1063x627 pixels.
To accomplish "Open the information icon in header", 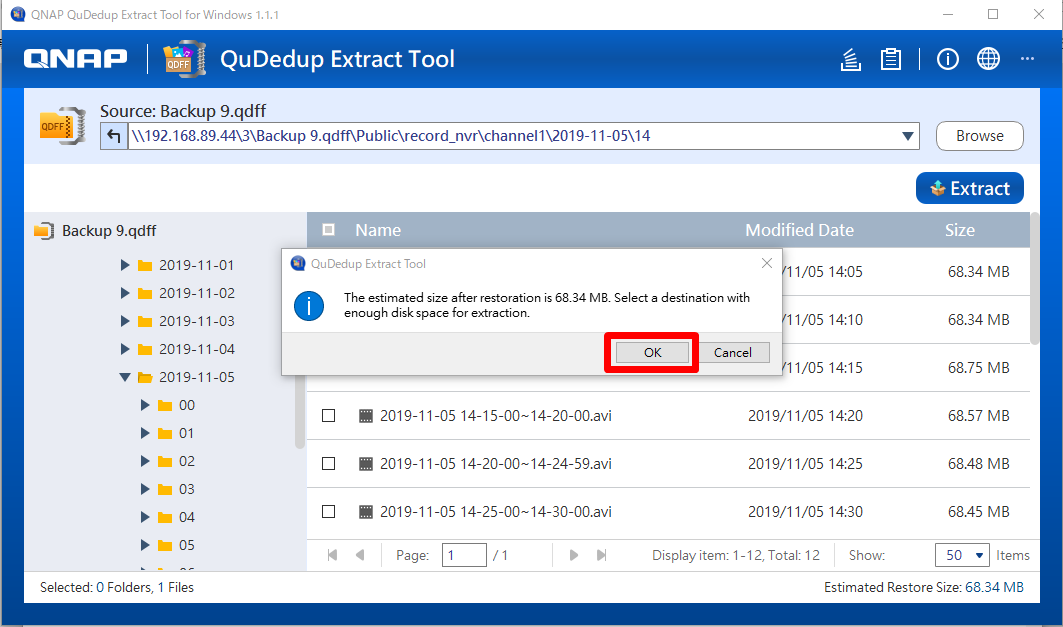I will click(947, 60).
